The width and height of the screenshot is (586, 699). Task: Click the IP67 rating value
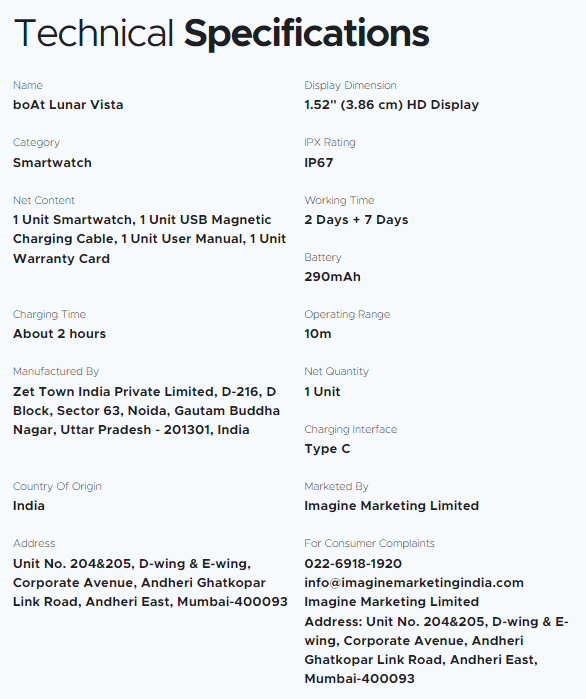319,163
